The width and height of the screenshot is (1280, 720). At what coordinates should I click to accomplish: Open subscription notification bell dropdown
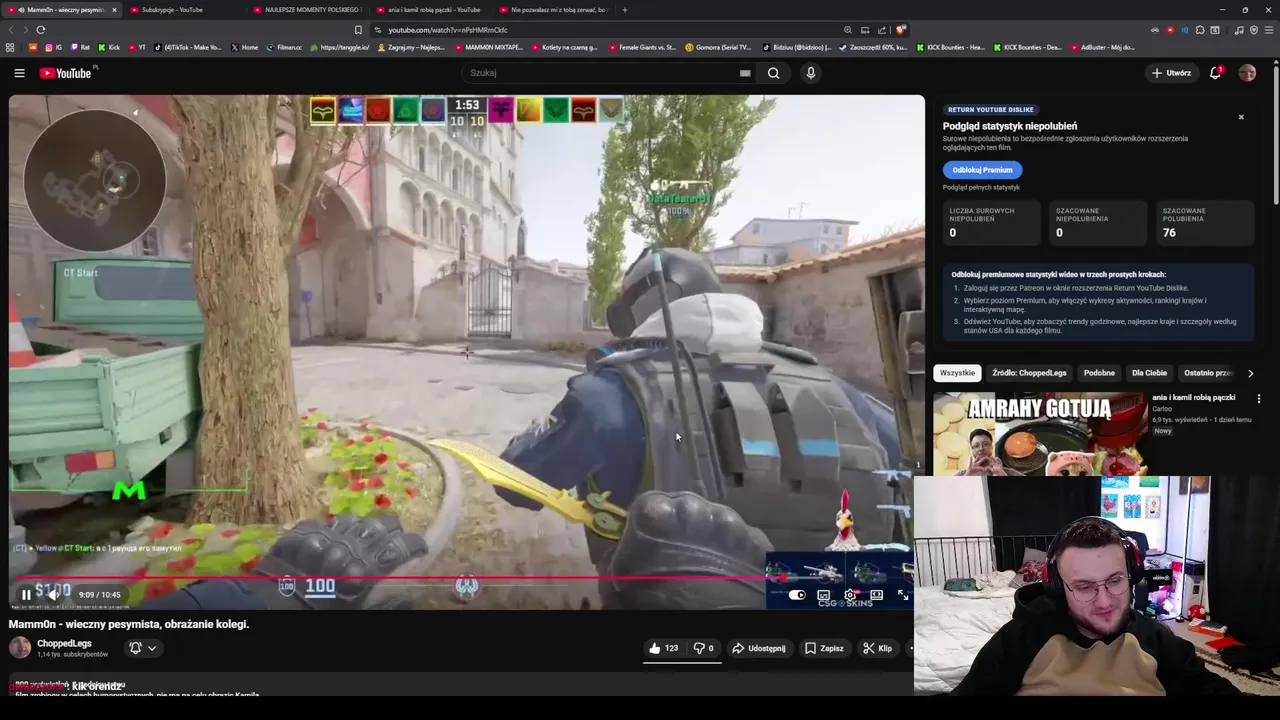point(143,648)
